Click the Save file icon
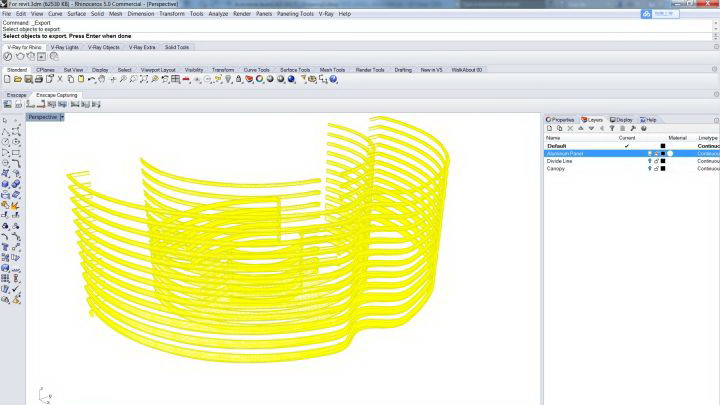Viewport: 720px width, 405px height. point(28,79)
